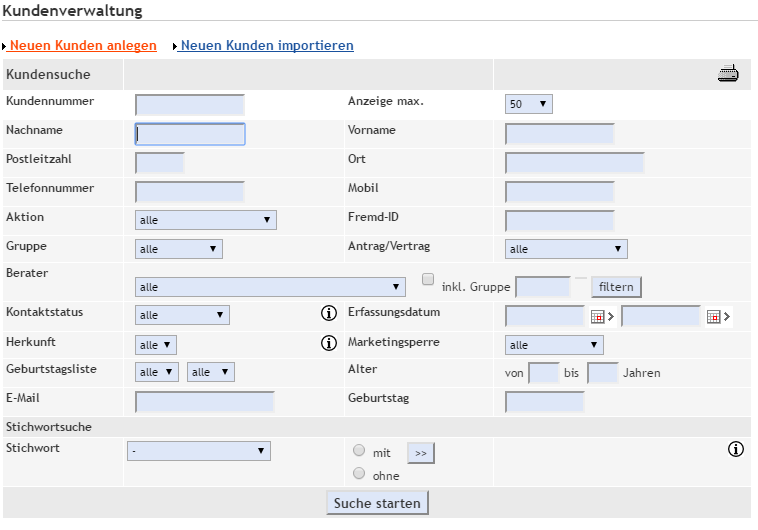This screenshot has height=530, width=758.
Task: Open the Marketingsperre dropdown
Action: coord(554,345)
